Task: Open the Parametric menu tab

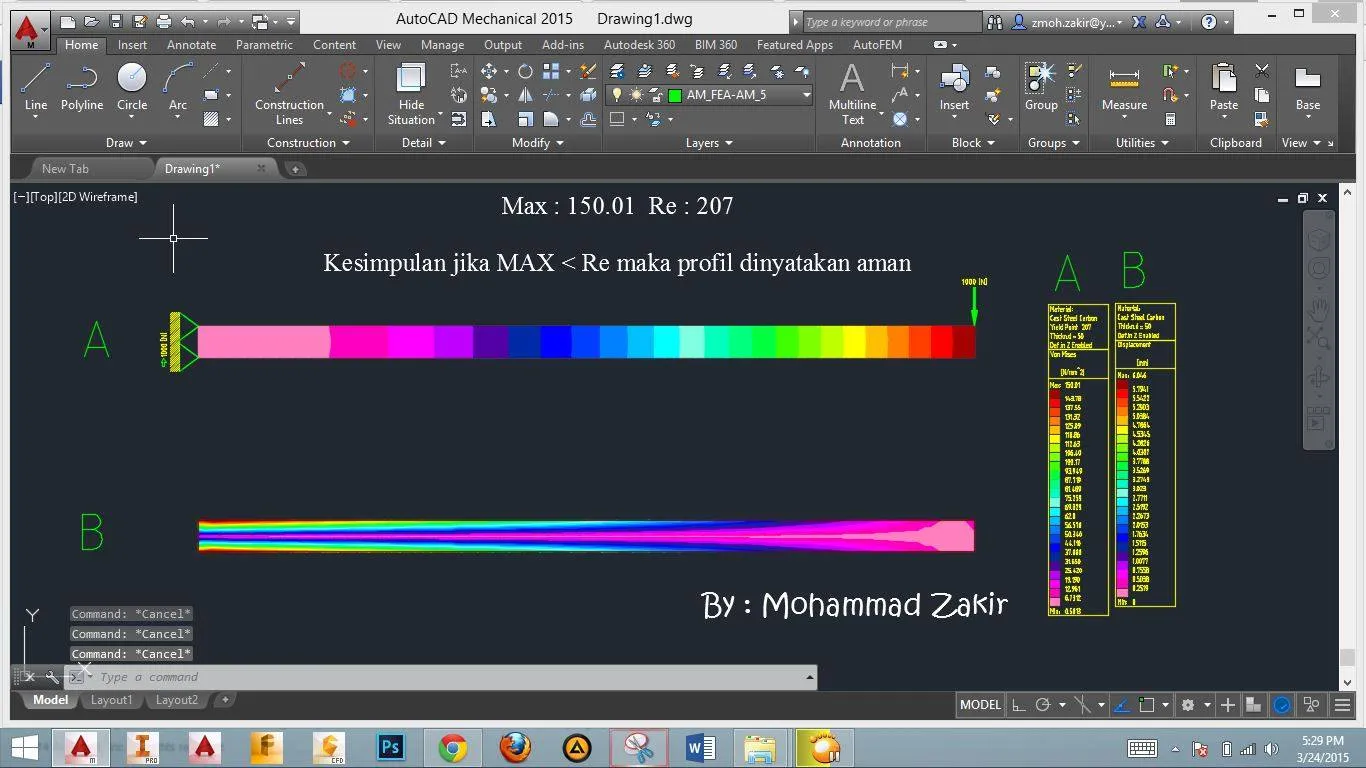Action: 263,44
